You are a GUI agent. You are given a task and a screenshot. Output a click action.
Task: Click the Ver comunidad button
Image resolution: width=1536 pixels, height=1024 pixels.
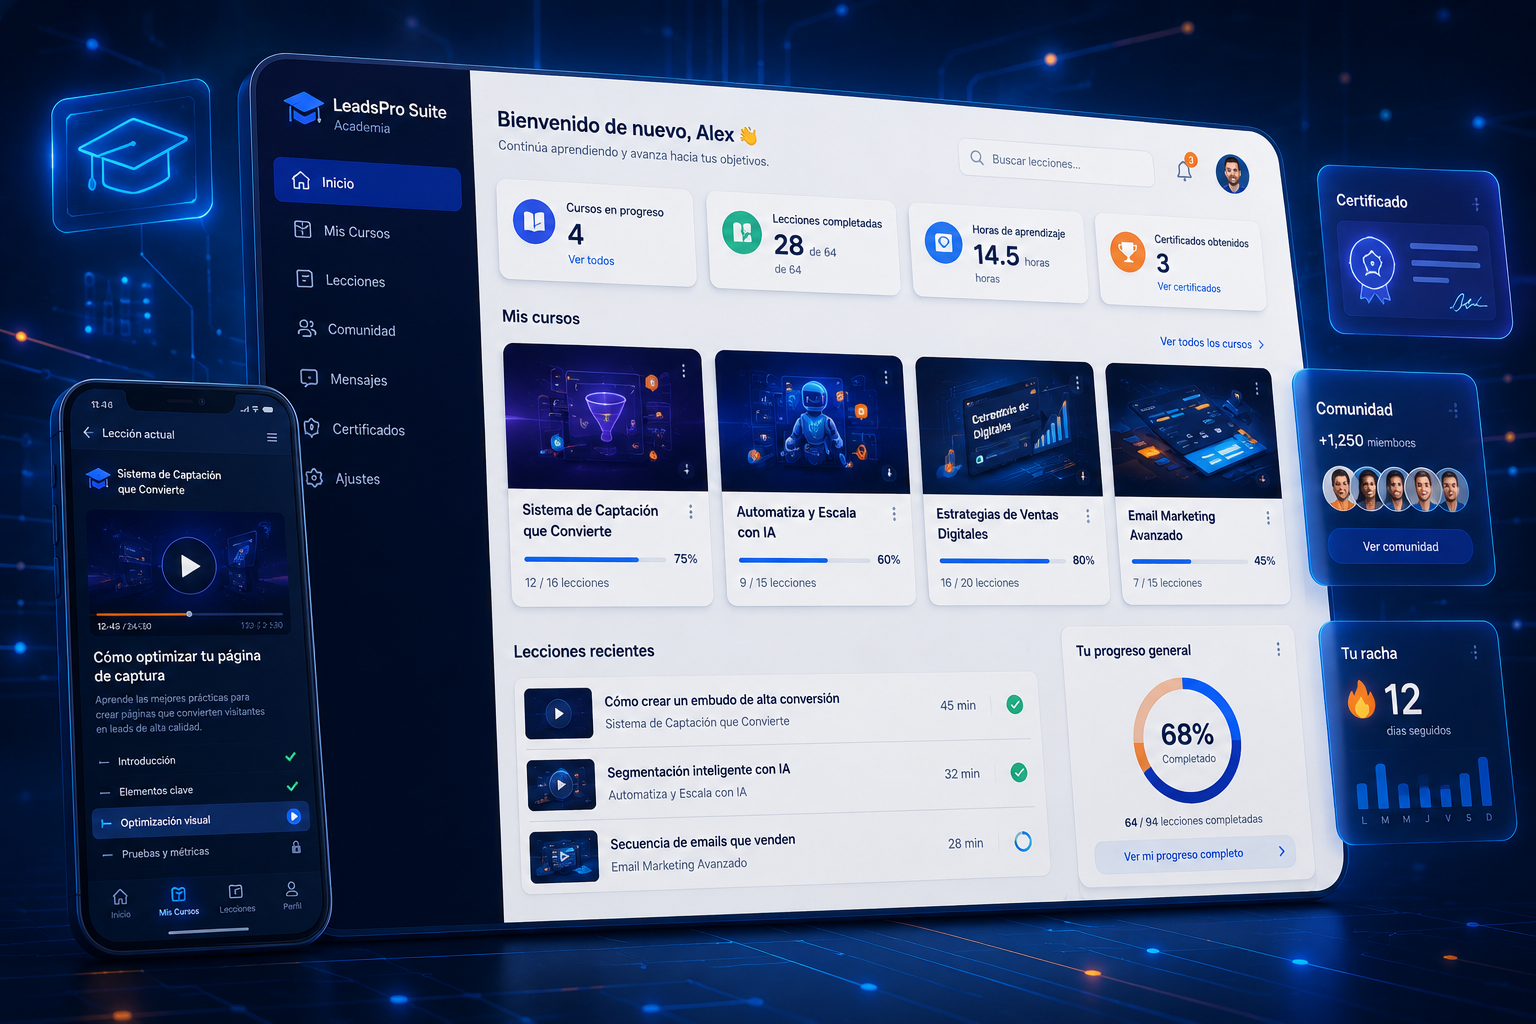1400,547
